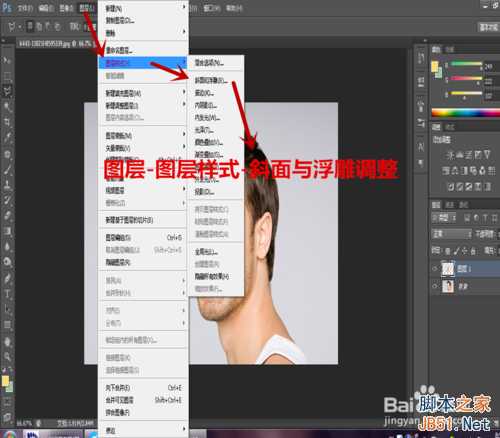Choose Add to Selection mode in options bar
Viewport: 500px width, 438px height.
39,26
